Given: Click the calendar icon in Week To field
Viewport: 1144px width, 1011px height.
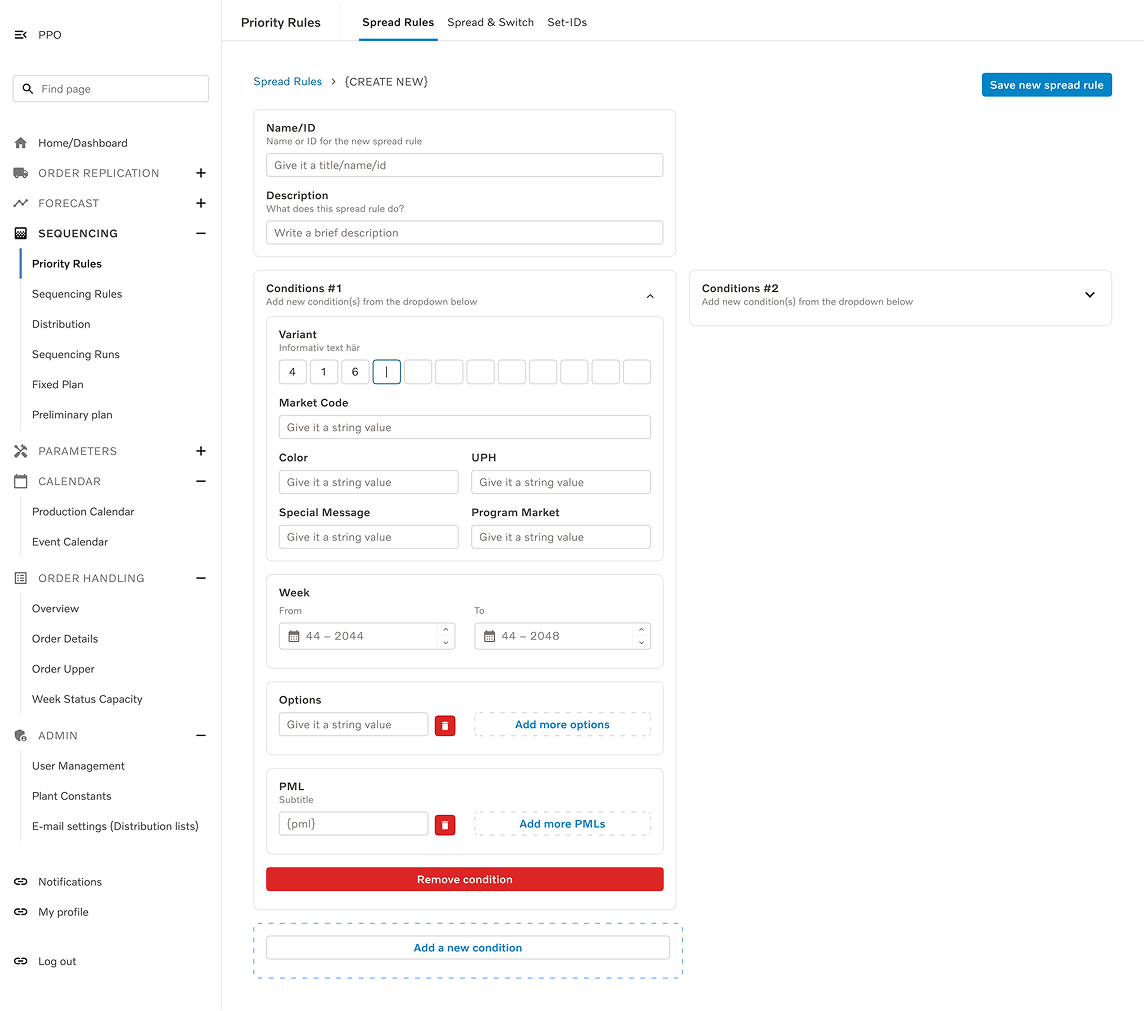Looking at the screenshot, I should 490,637.
